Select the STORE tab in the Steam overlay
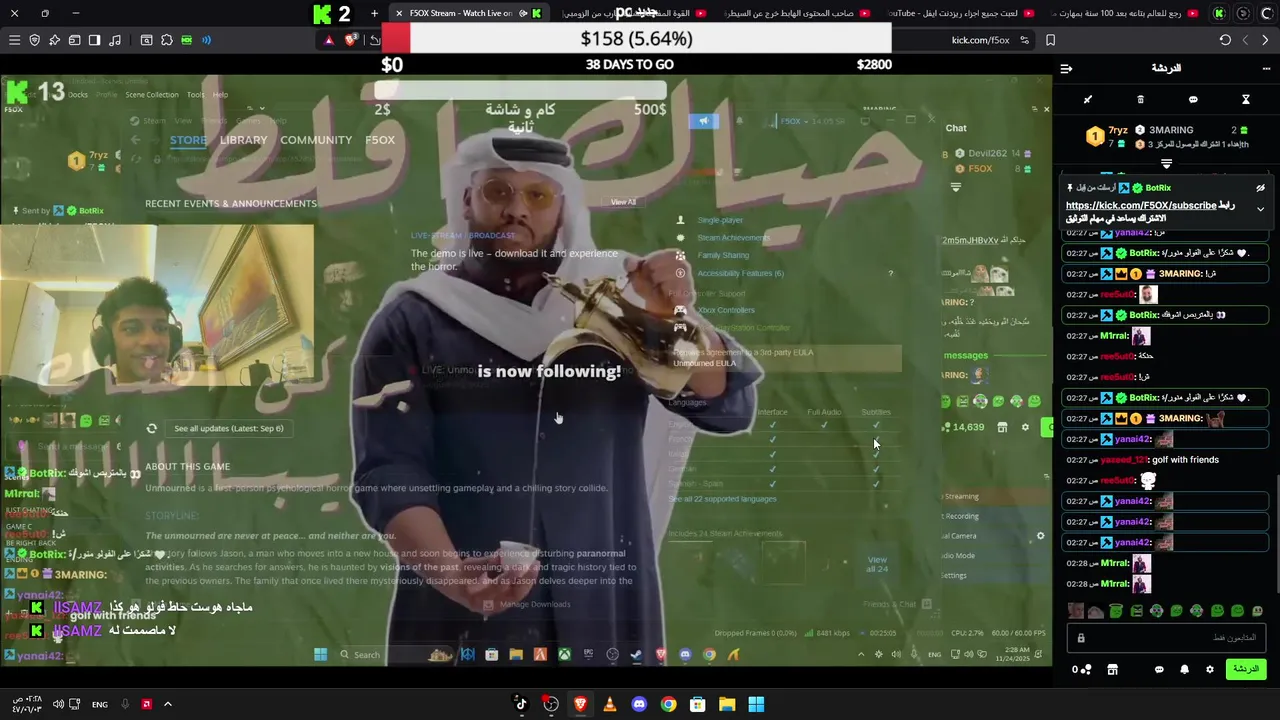This screenshot has height=720, width=1280. 188,140
